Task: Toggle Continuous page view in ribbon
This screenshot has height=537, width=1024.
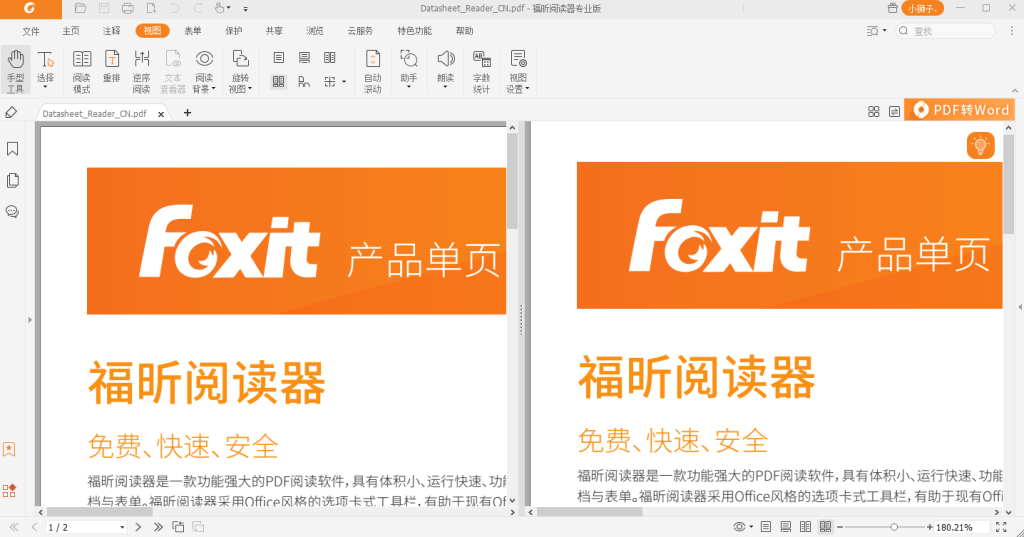Action: pos(304,57)
